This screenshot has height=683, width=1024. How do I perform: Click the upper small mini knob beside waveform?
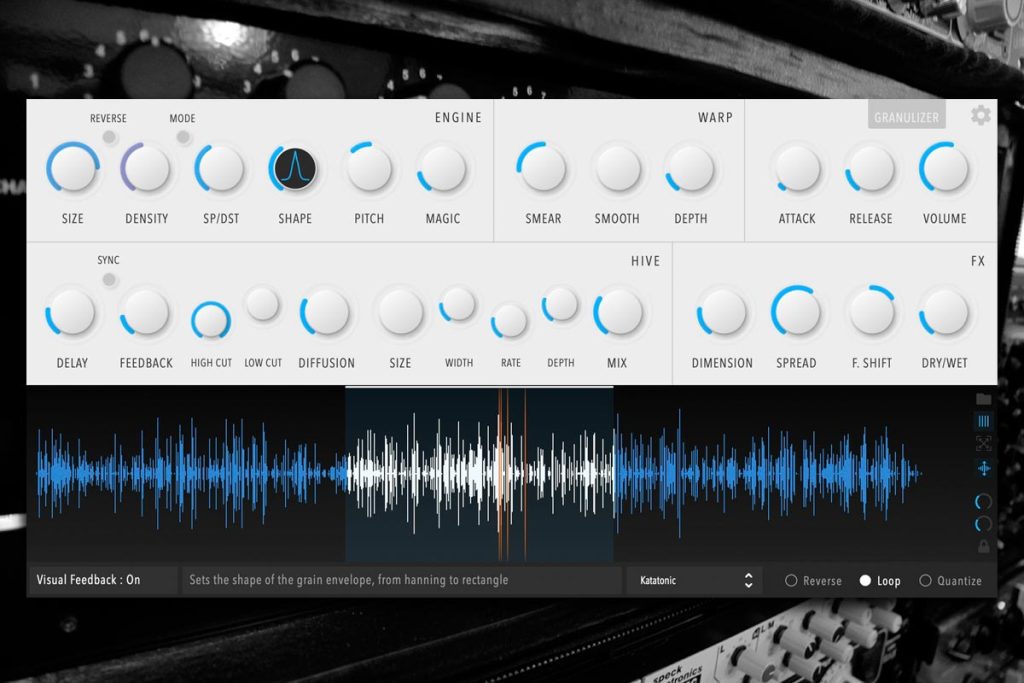(983, 501)
